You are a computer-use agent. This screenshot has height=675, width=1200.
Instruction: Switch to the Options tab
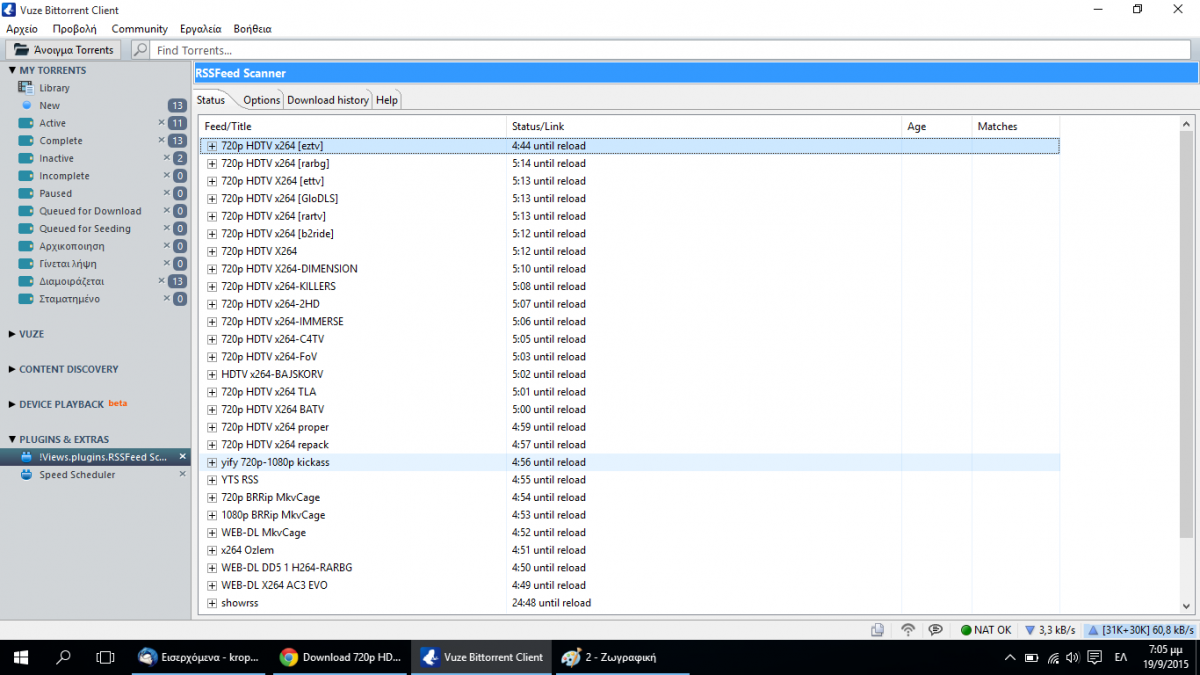coord(261,100)
